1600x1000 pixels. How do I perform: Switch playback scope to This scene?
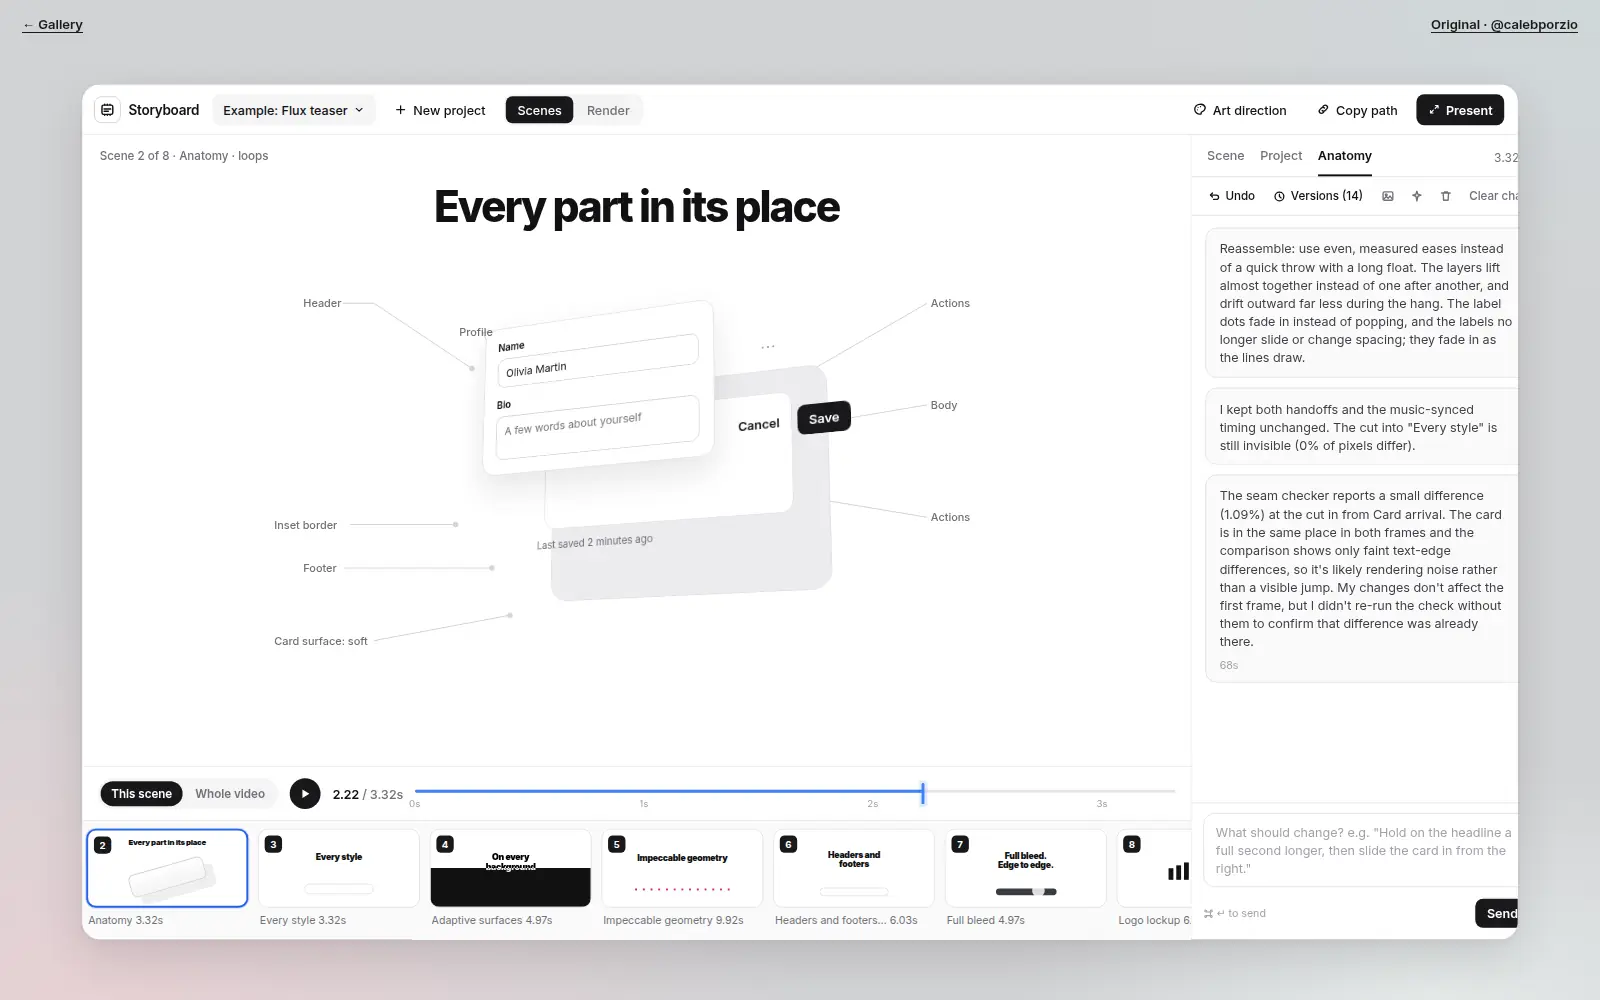click(141, 794)
